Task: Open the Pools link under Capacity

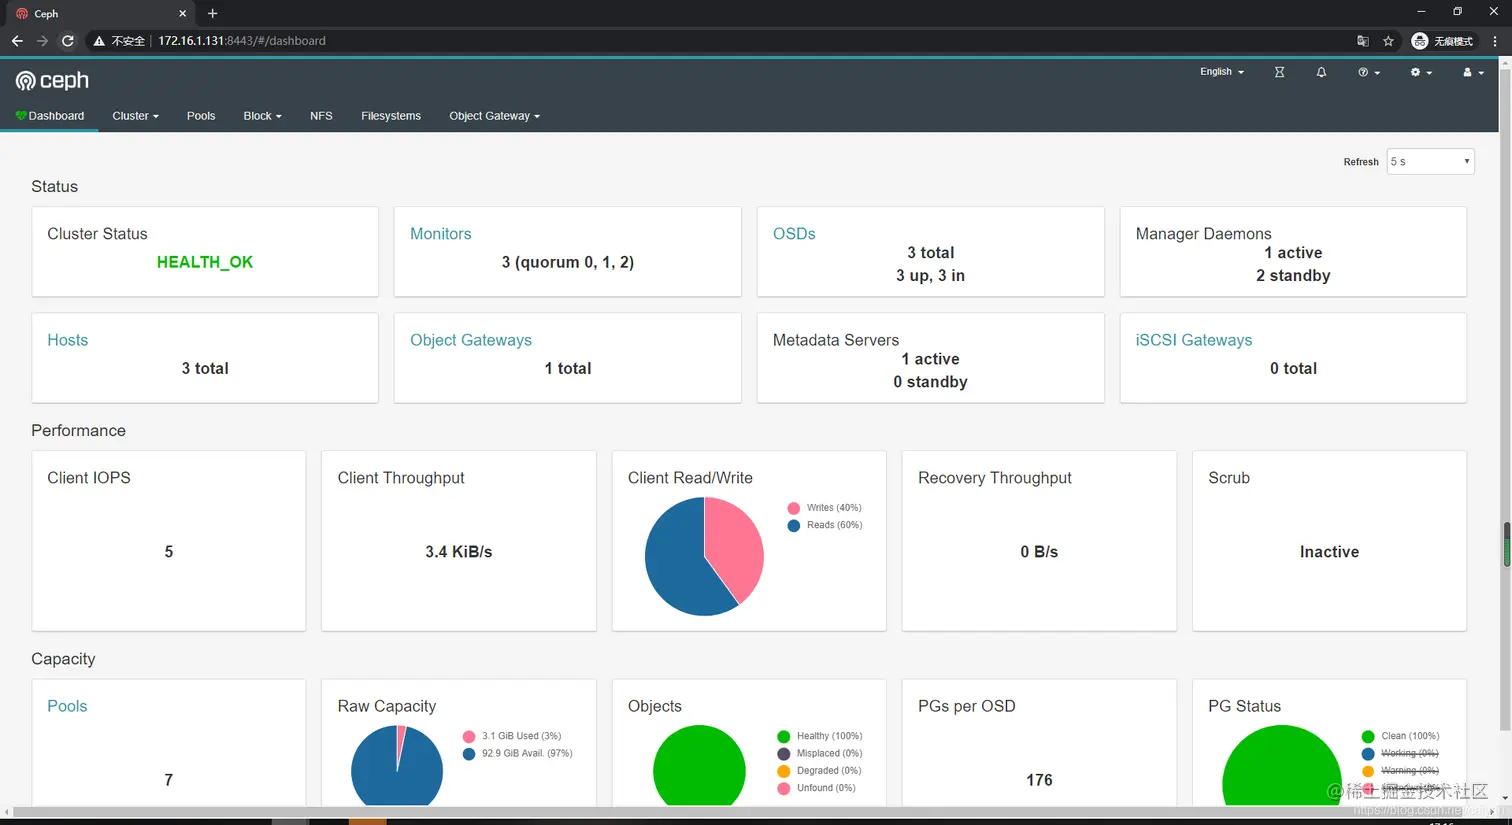Action: 67,706
